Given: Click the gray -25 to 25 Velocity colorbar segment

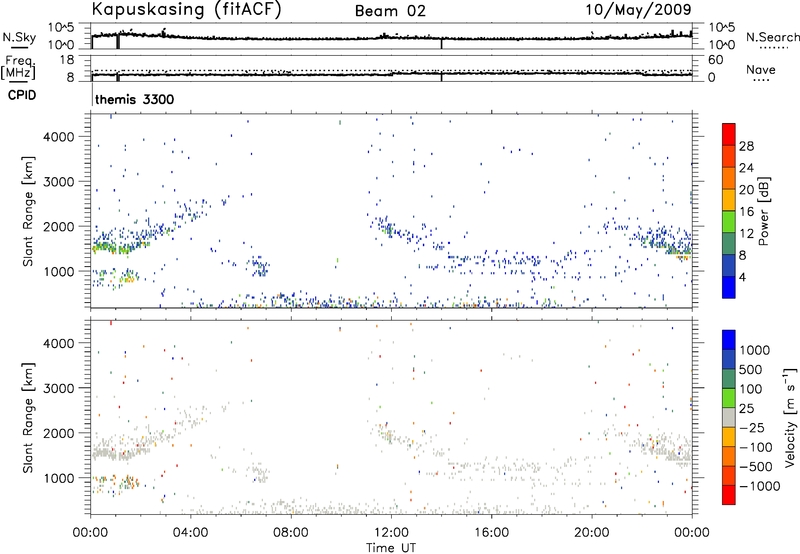Looking at the screenshot, I should coord(729,417).
